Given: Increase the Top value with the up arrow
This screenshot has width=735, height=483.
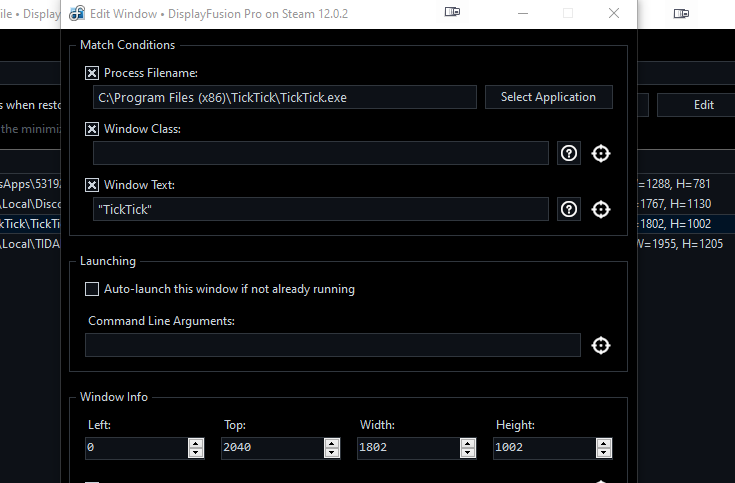Looking at the screenshot, I should click(x=332, y=443).
